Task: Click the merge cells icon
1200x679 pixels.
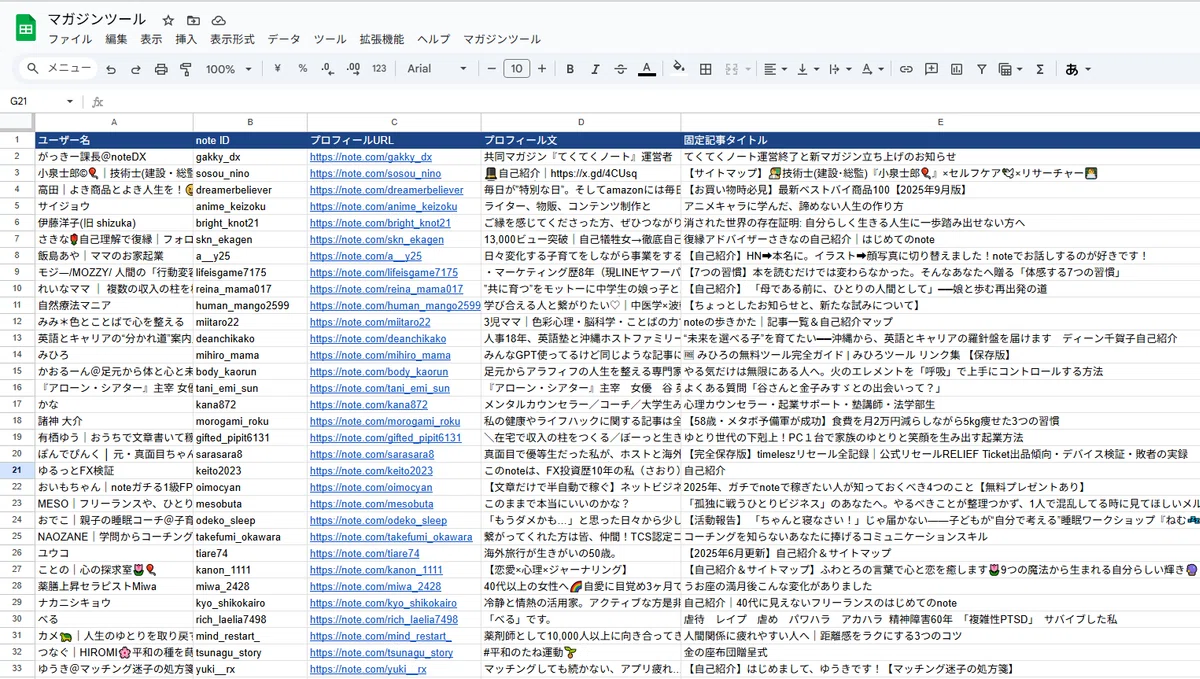Action: (x=731, y=69)
